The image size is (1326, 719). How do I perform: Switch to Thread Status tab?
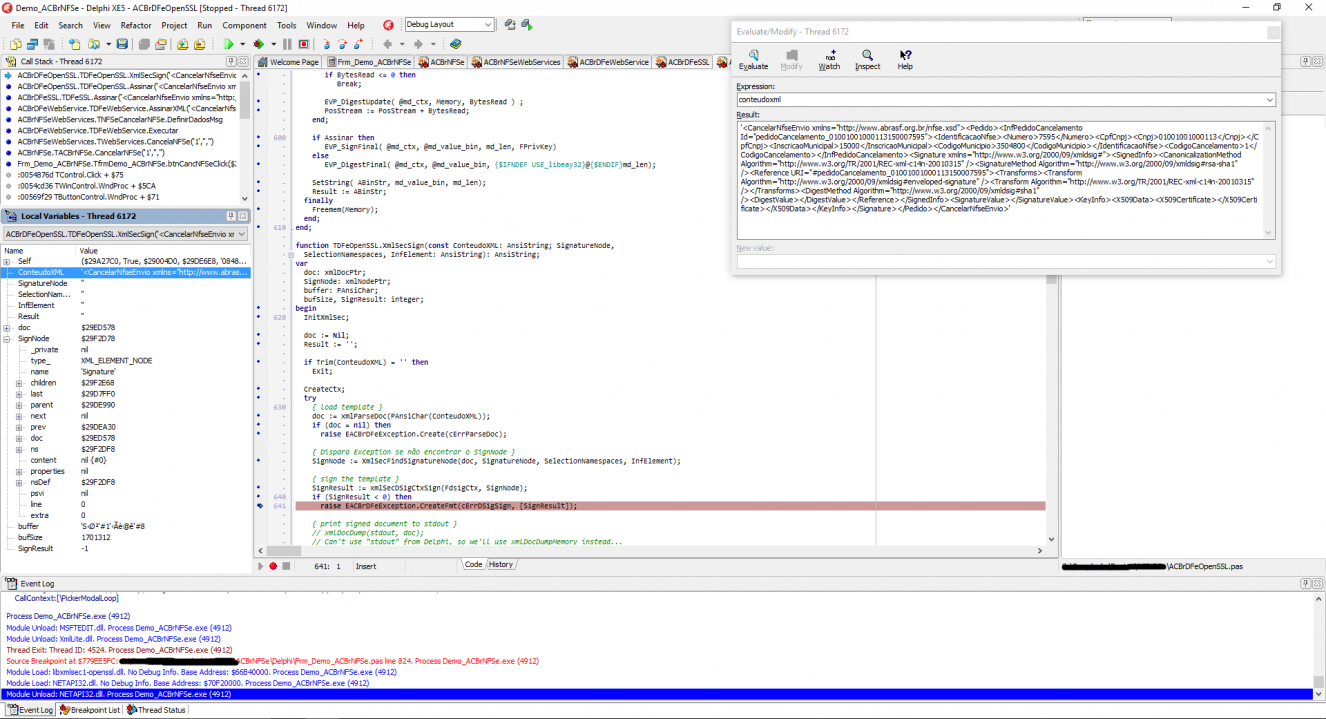pyautogui.click(x=156, y=710)
